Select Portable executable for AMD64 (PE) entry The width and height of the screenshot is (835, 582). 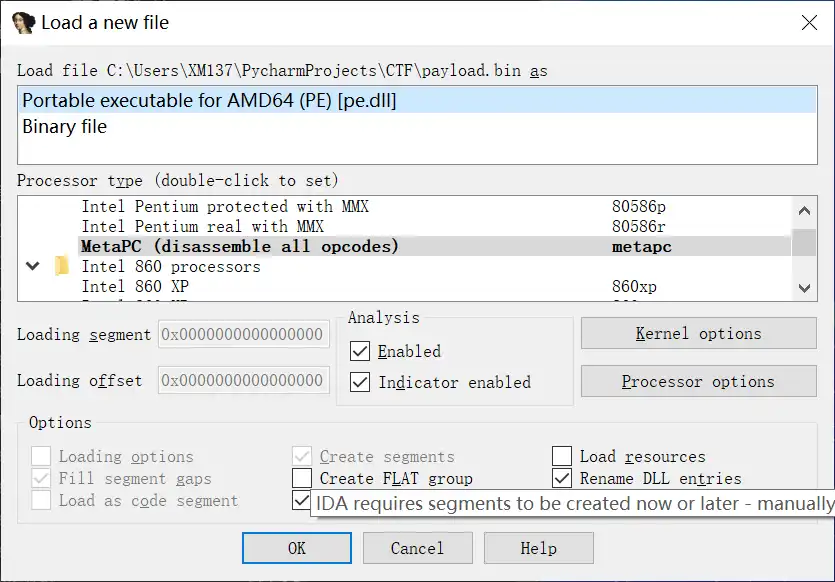click(x=209, y=101)
